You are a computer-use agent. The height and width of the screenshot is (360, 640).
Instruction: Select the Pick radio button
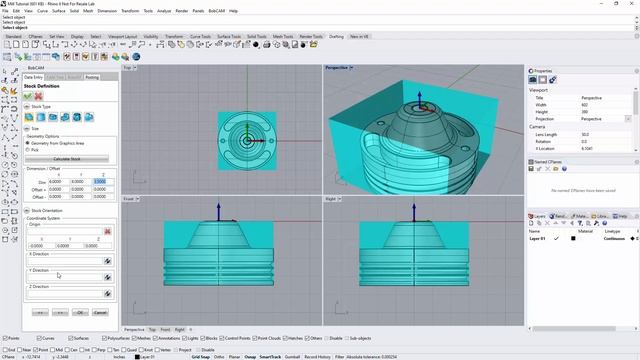click(28, 150)
